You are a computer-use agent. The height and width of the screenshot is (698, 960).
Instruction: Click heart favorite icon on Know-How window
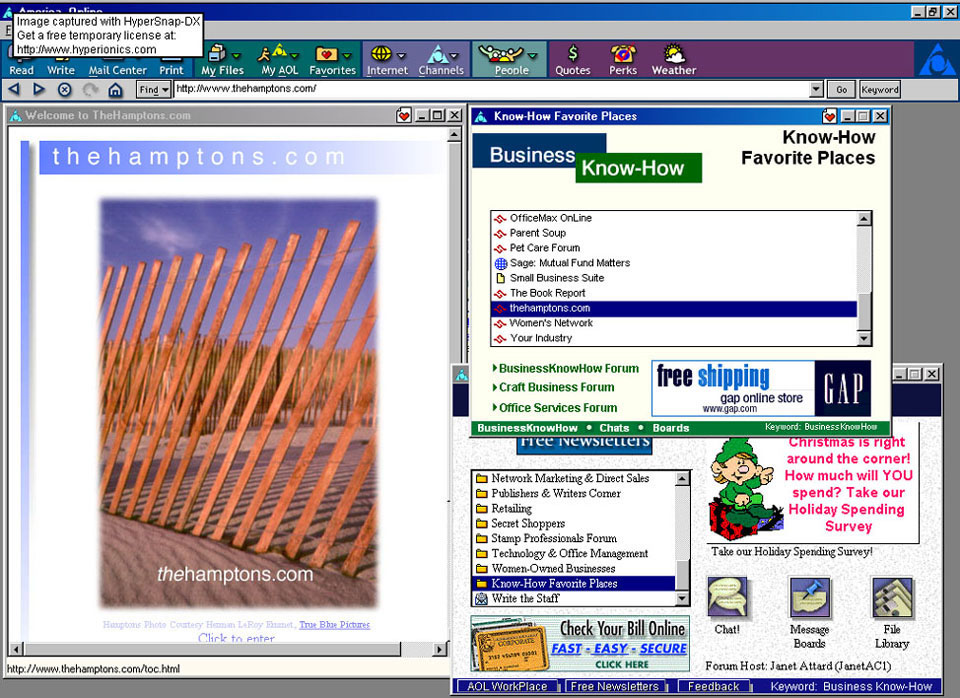point(829,117)
